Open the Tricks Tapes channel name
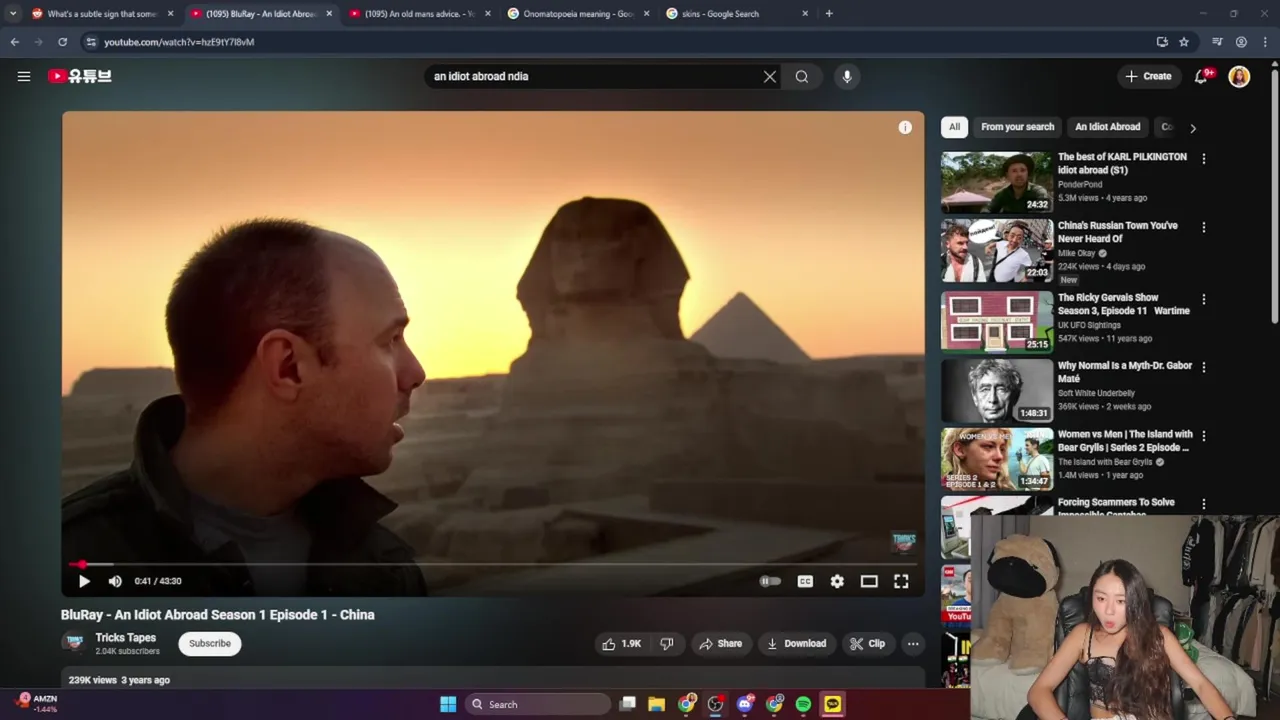Screen dimensions: 1280x720 (x=125, y=638)
